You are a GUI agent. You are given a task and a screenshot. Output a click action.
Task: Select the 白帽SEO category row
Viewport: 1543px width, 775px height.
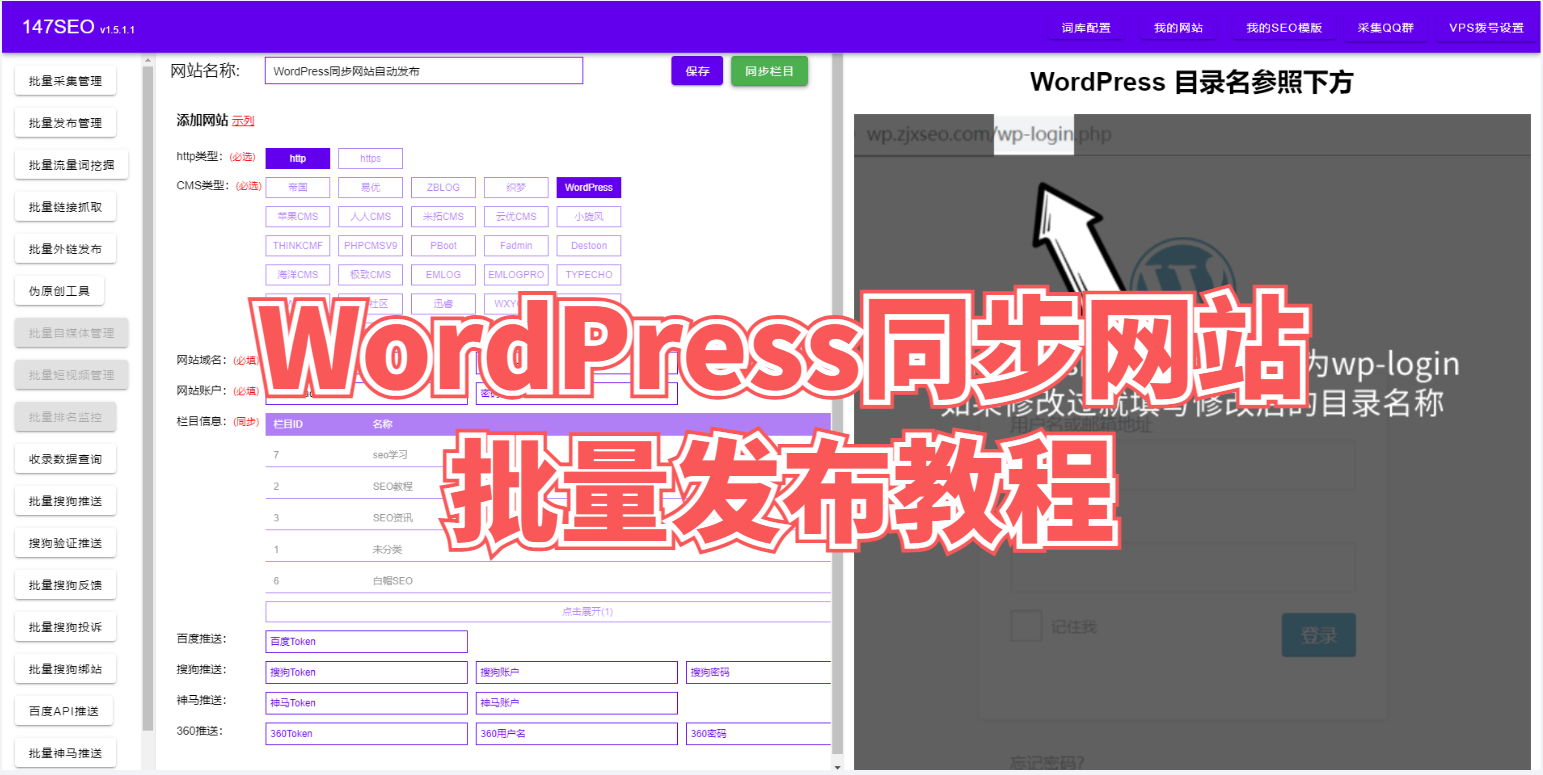coord(548,581)
